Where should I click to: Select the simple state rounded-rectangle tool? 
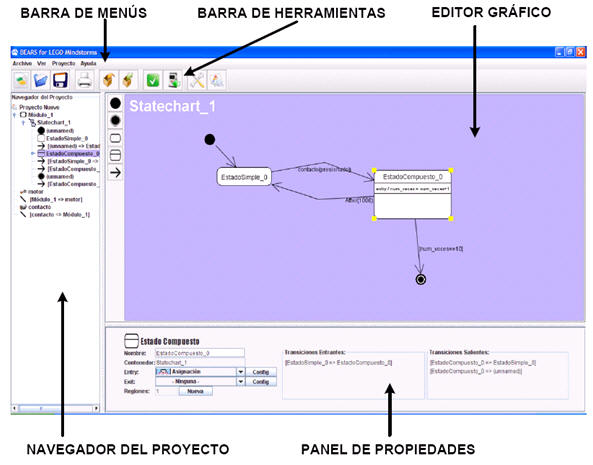click(115, 138)
